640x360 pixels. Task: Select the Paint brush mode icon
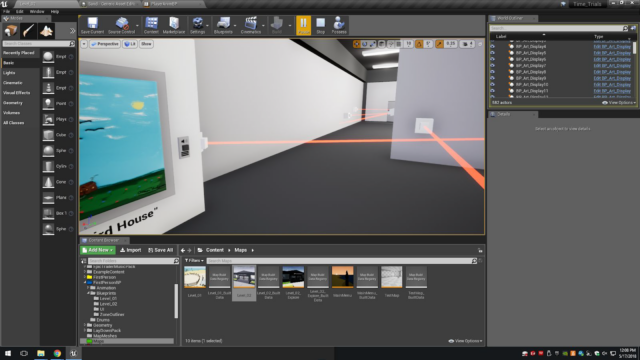tap(29, 31)
